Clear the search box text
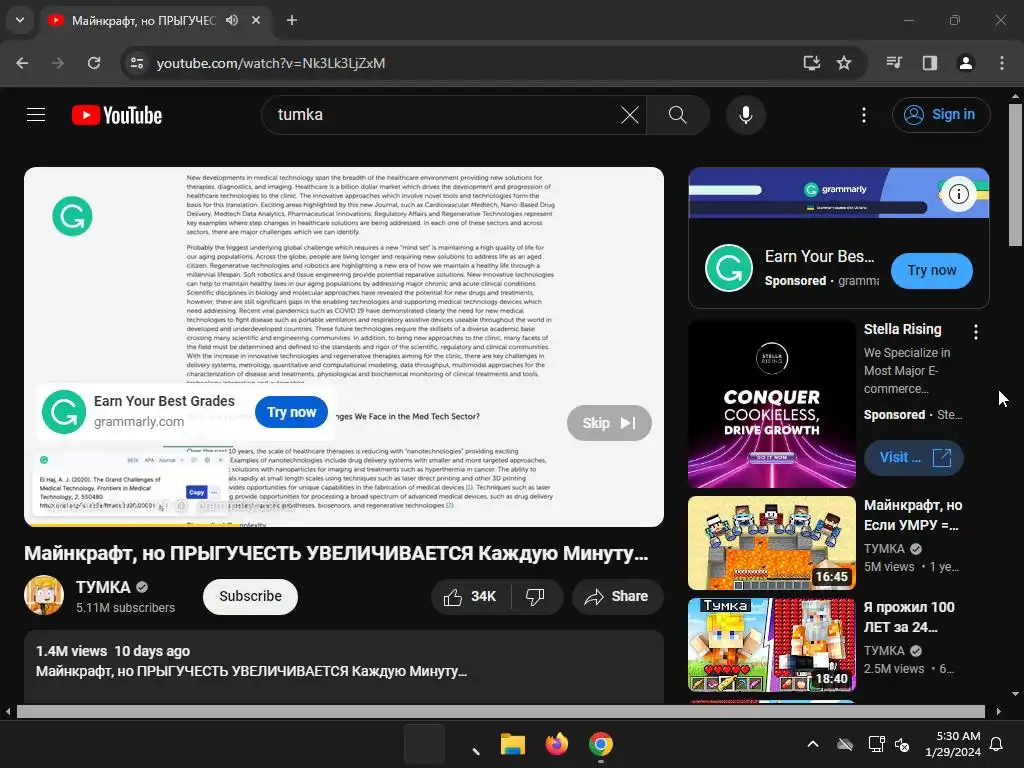Image resolution: width=1024 pixels, height=768 pixels. pyautogui.click(x=630, y=115)
